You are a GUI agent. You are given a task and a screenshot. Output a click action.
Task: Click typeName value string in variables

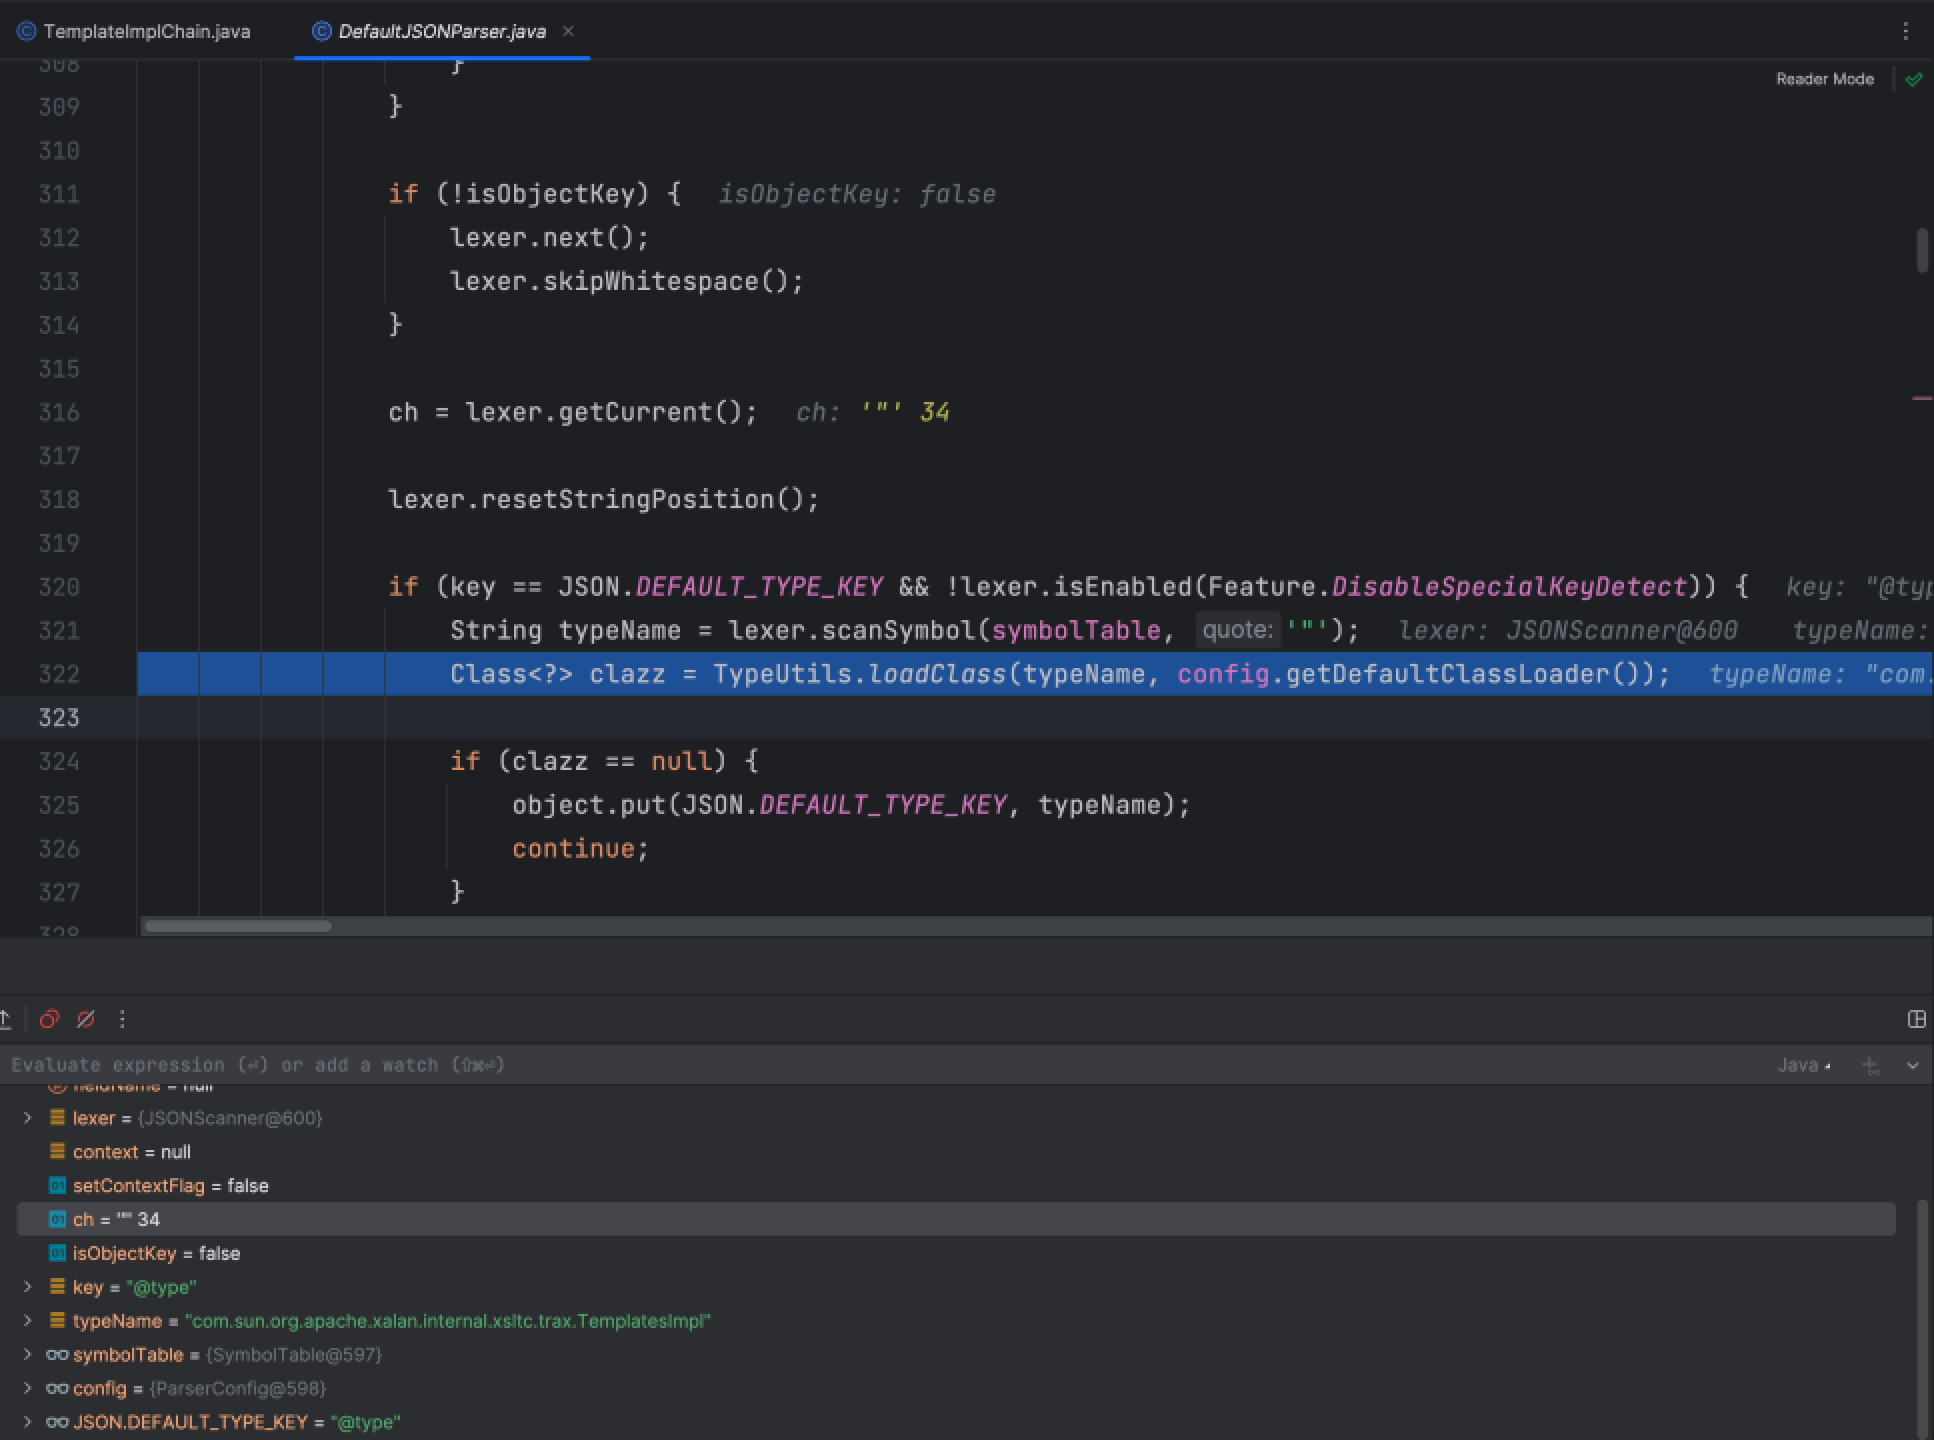point(448,1321)
